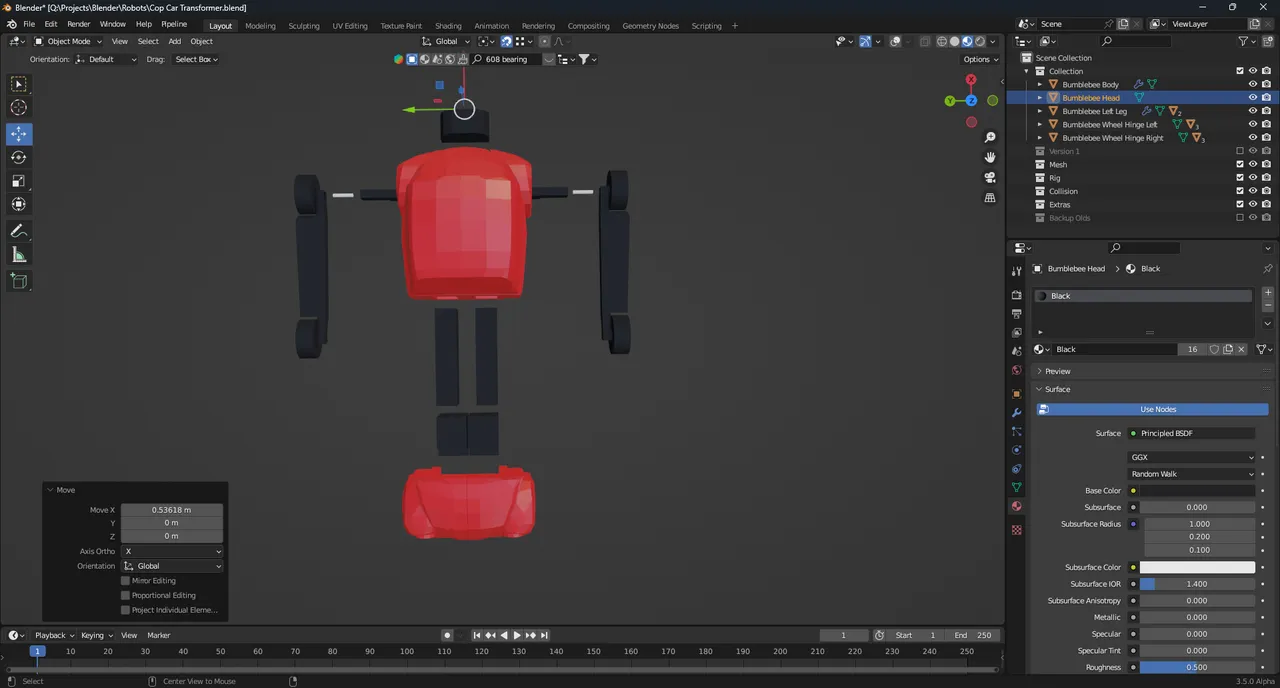1280x688 pixels.
Task: Open the Object properties tab icon
Action: (x=1017, y=394)
